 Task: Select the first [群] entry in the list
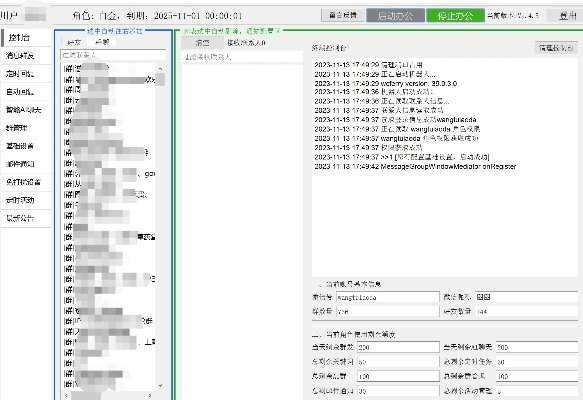click(109, 68)
